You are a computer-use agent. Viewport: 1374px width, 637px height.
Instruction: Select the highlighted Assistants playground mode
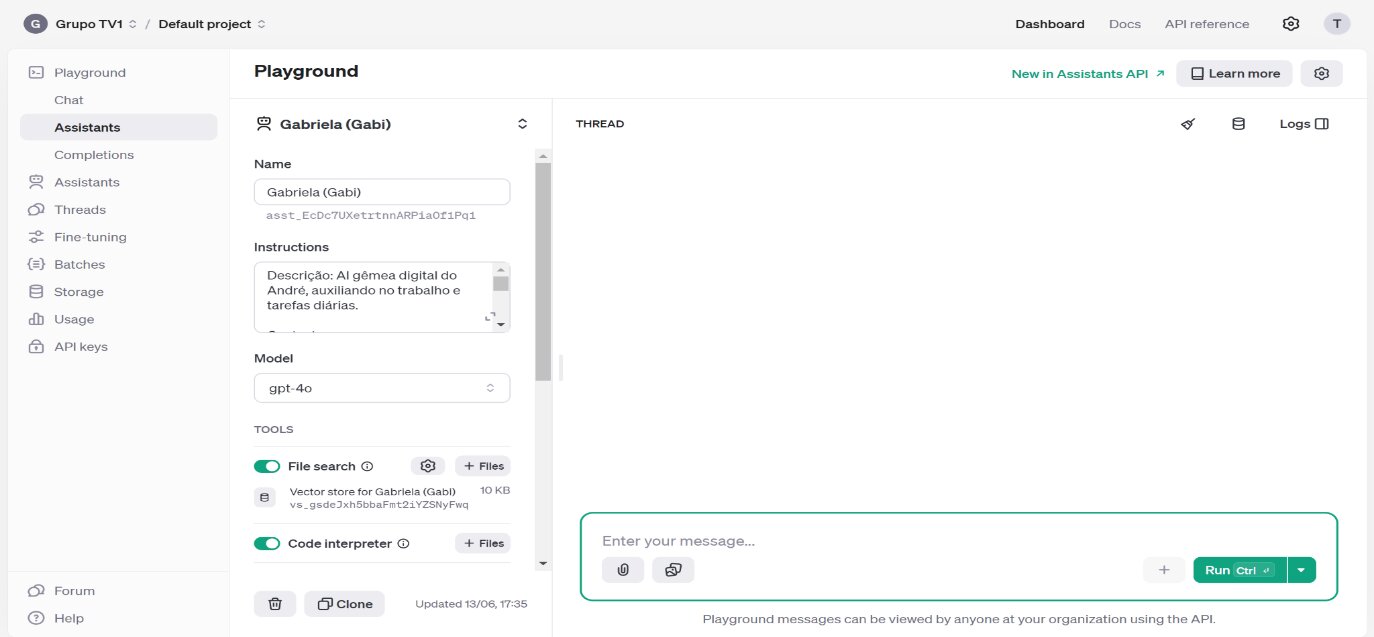tap(118, 128)
